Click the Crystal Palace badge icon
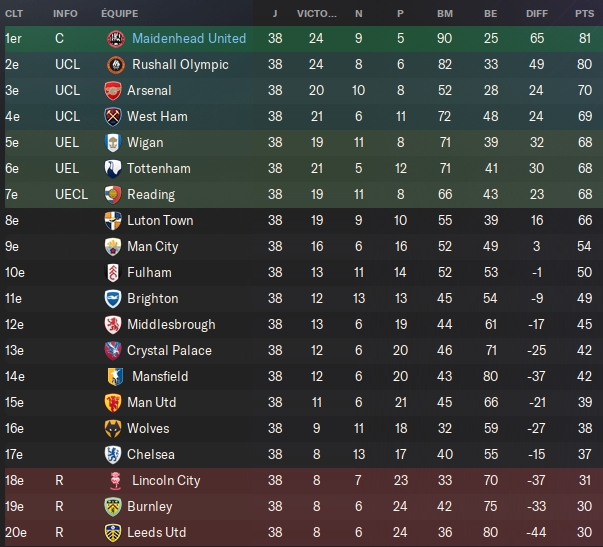 tap(113, 350)
